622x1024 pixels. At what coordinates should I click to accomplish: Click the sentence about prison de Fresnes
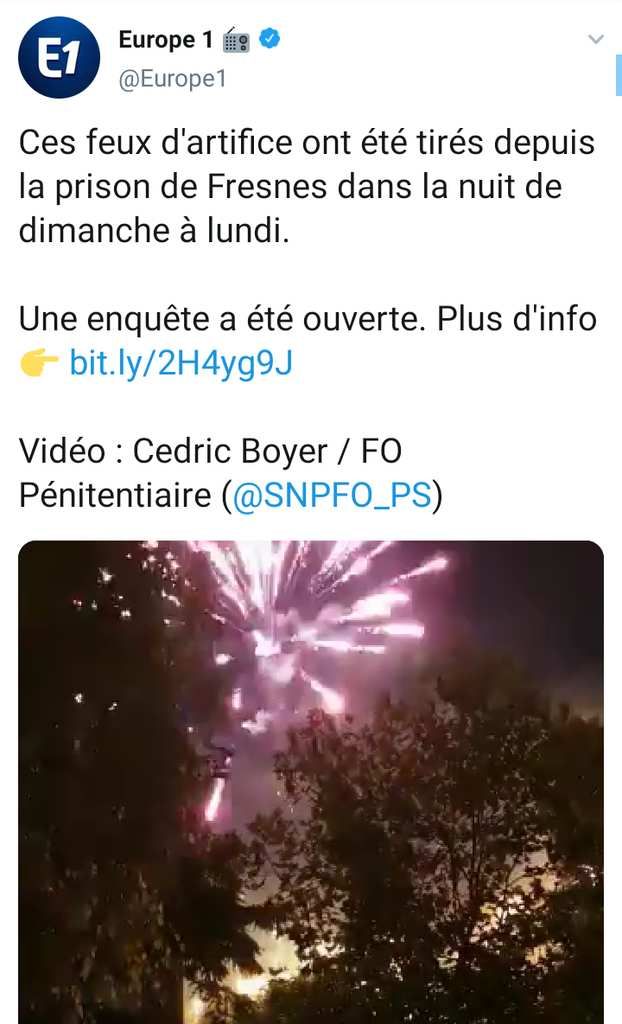tap(306, 186)
